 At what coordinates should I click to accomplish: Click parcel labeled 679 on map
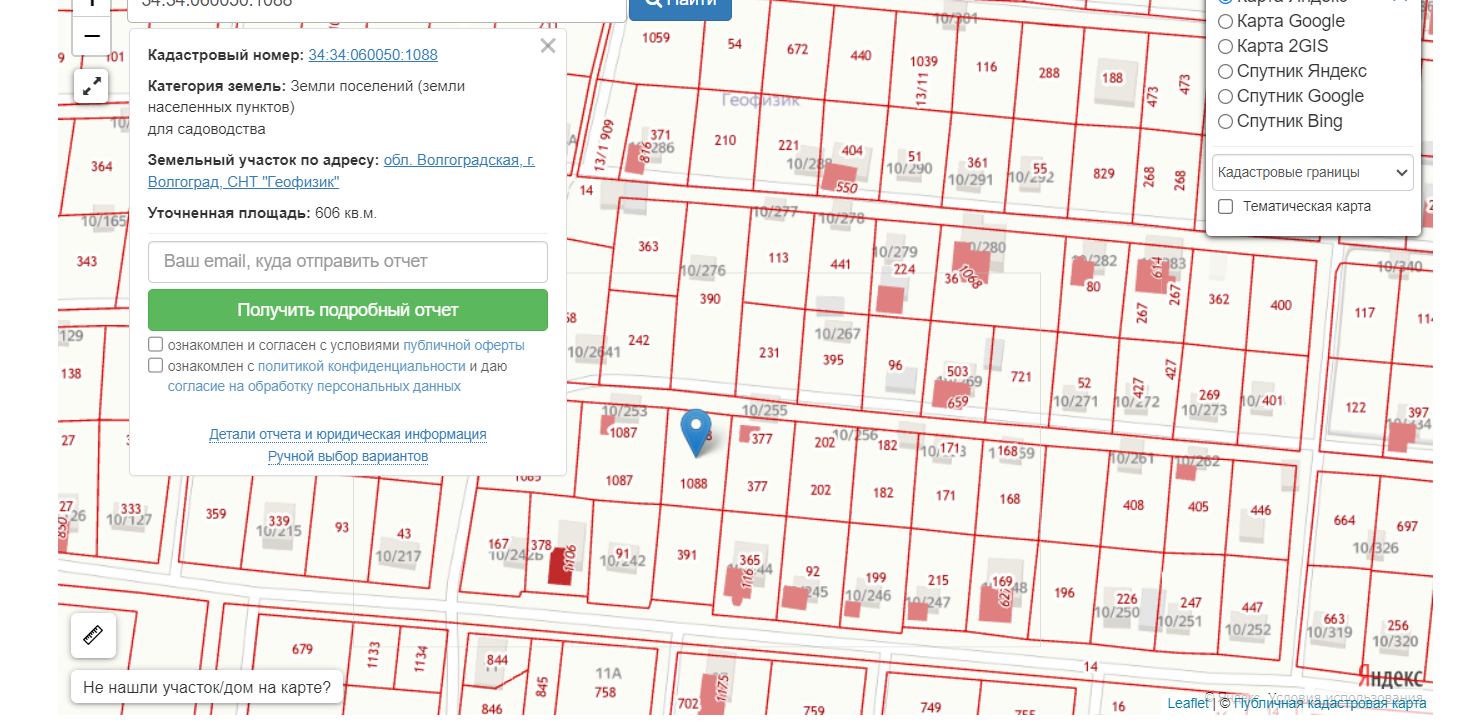pos(302,650)
